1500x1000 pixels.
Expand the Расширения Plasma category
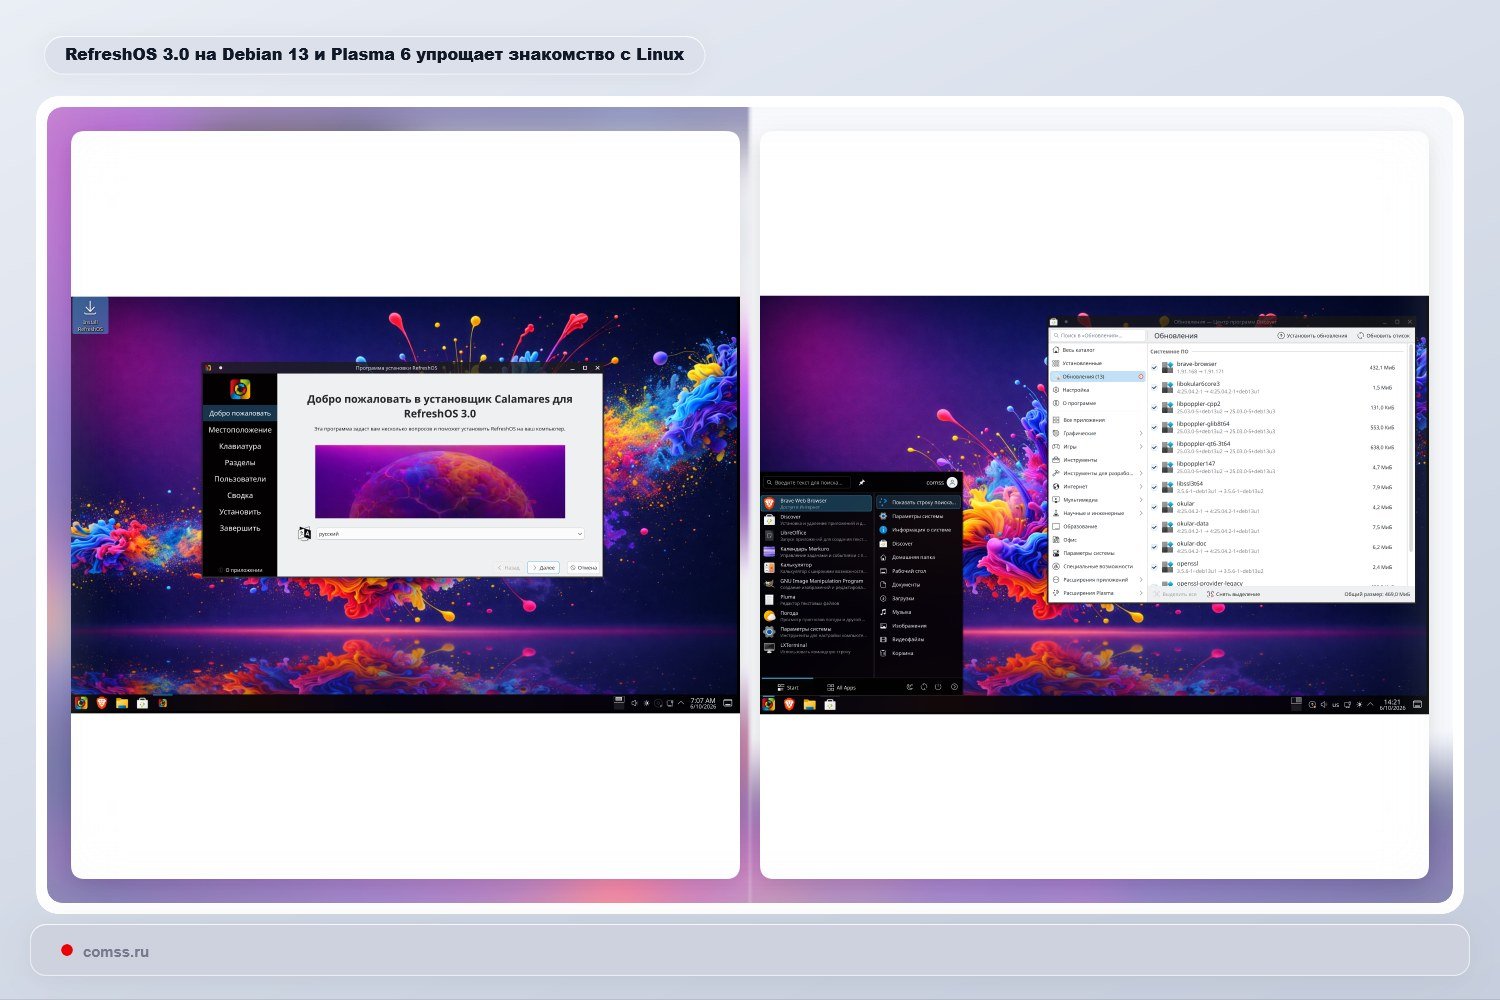tap(1141, 593)
